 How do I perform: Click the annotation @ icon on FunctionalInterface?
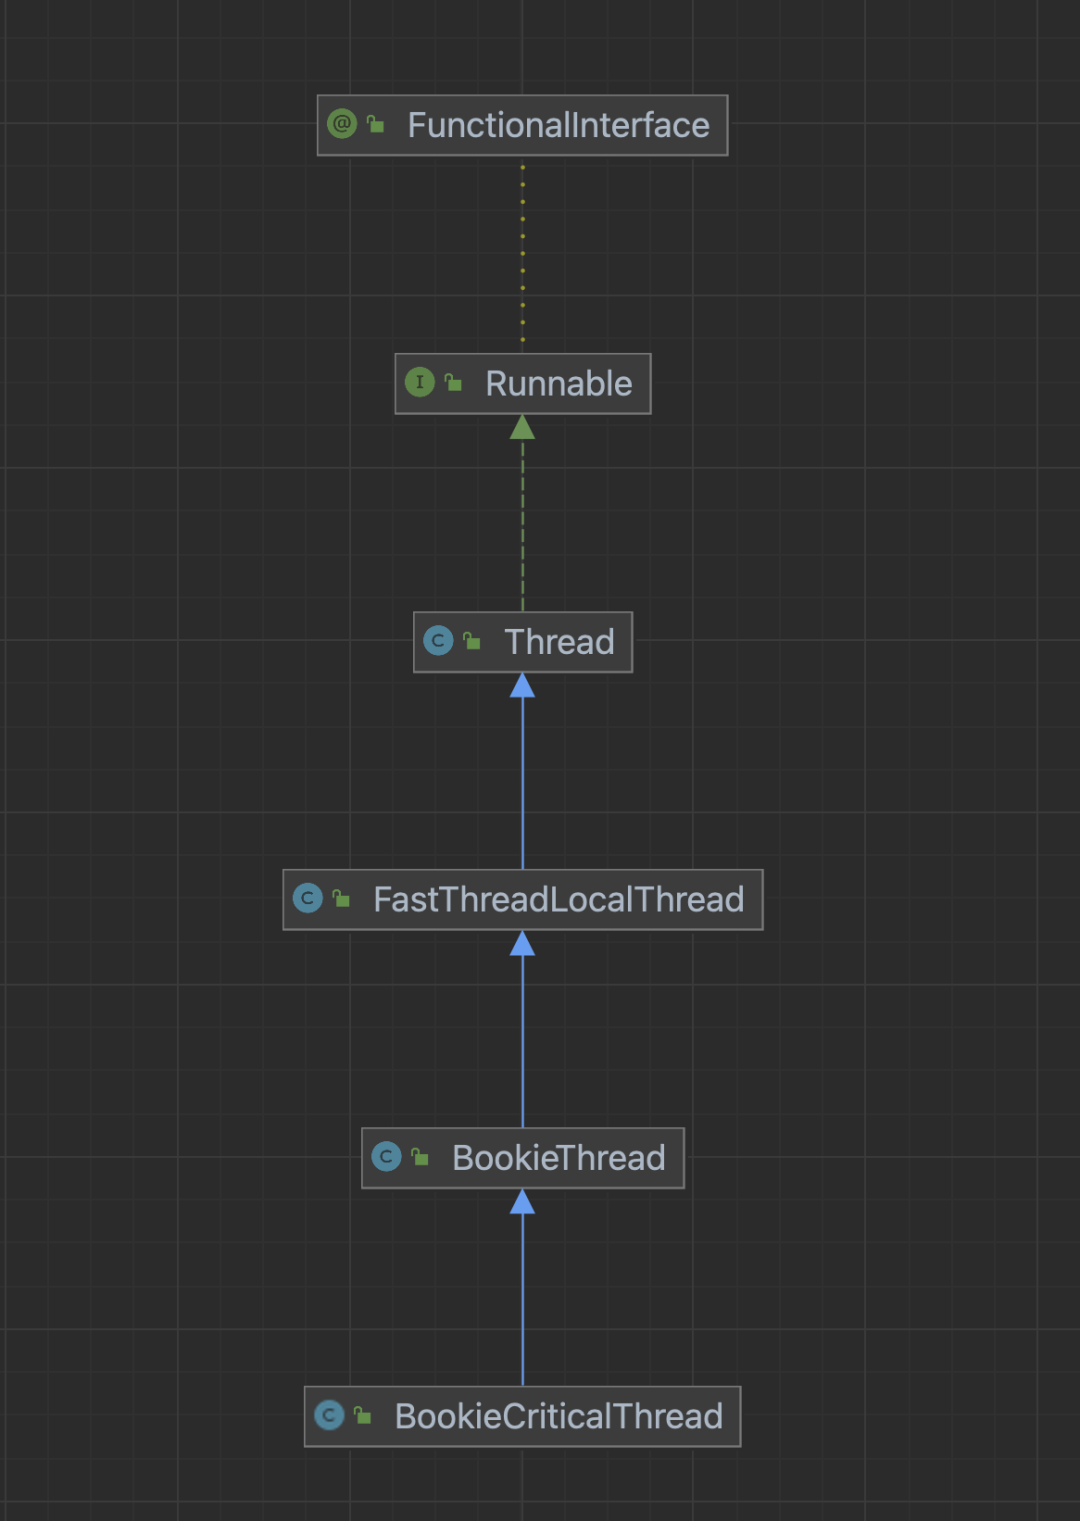click(342, 124)
